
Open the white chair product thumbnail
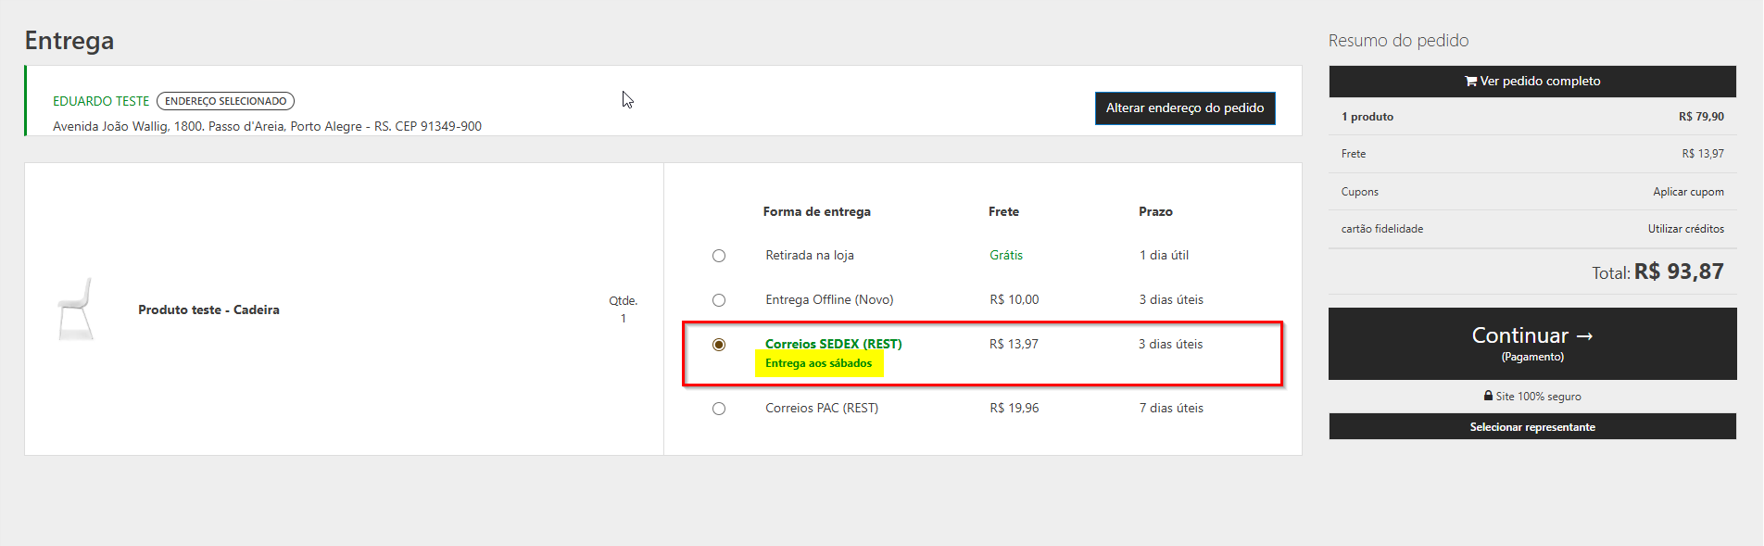(x=77, y=309)
